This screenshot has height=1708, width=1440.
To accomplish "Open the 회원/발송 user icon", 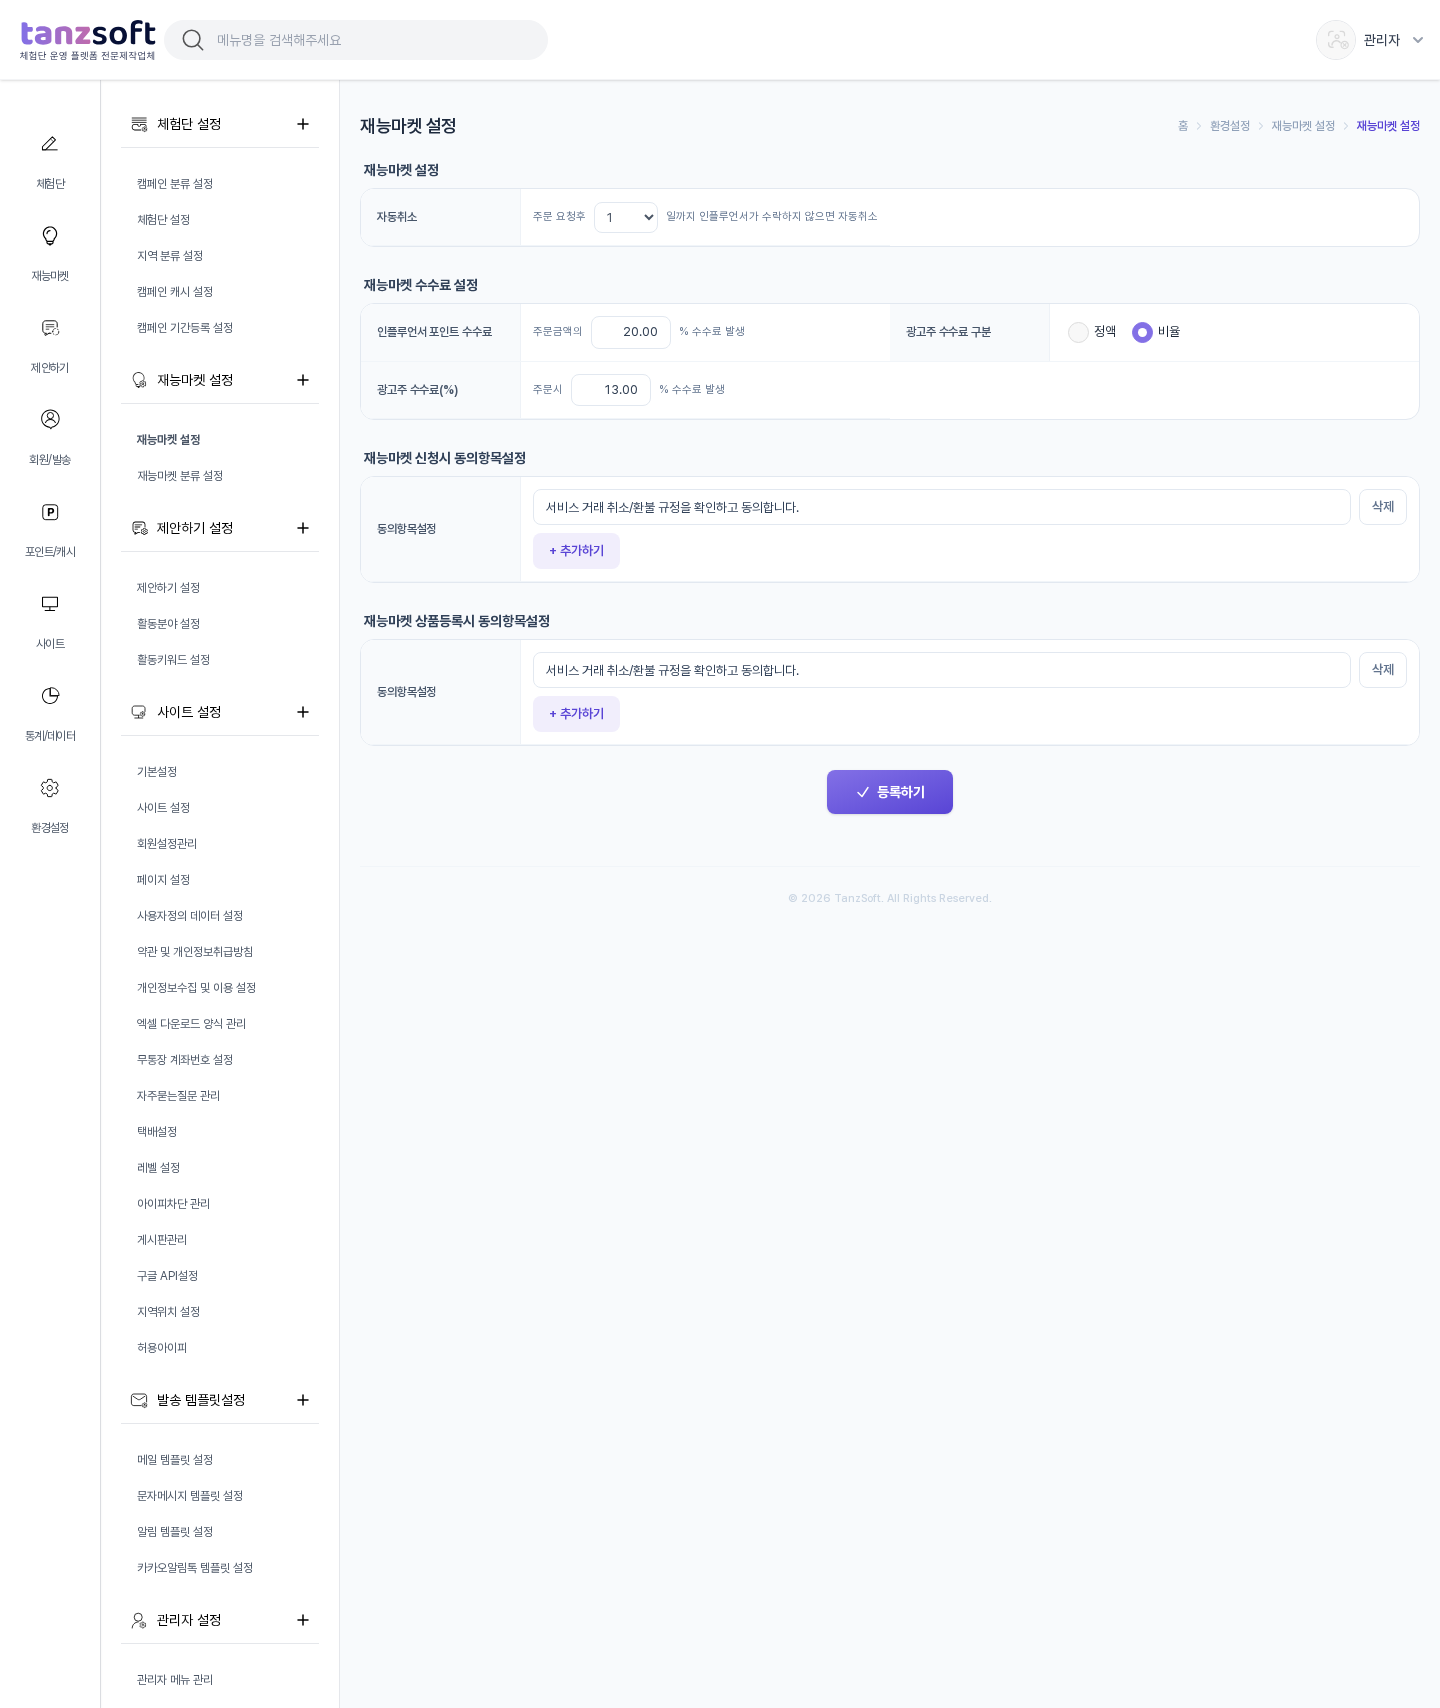I will tap(50, 419).
